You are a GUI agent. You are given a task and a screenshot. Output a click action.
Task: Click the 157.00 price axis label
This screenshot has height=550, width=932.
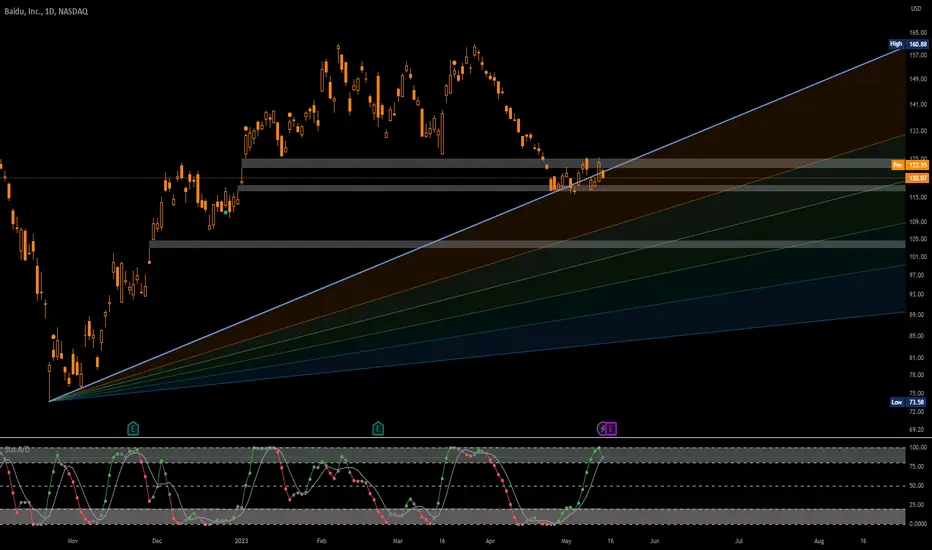click(x=918, y=55)
